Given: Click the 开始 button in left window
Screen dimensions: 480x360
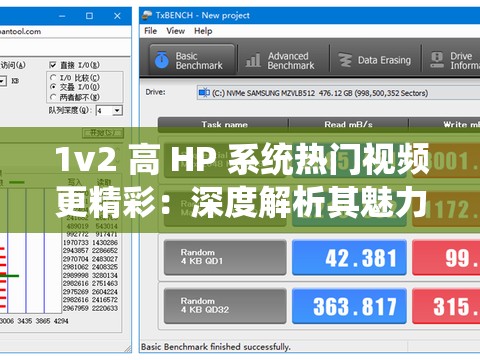Looking at the screenshot, I should click(103, 133).
